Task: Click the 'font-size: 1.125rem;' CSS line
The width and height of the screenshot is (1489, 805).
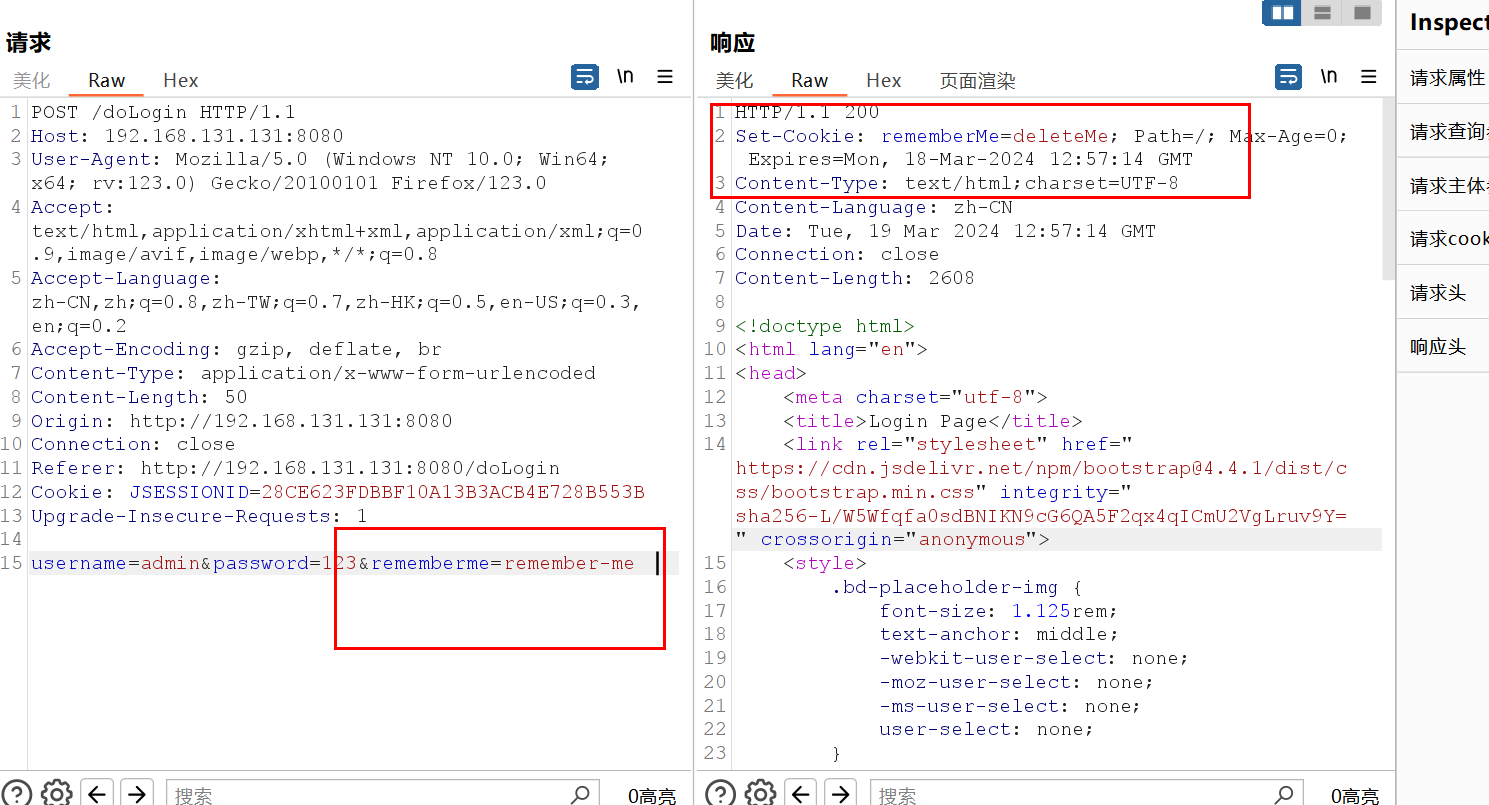Action: [998, 610]
